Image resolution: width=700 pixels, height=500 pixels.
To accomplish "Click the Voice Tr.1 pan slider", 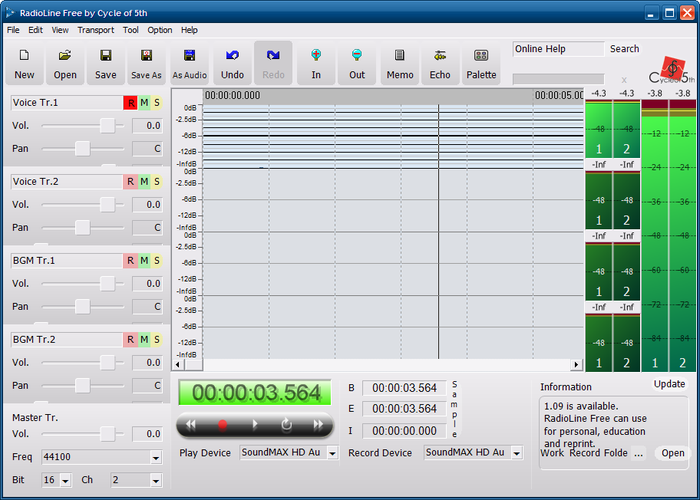I will tap(83, 149).
